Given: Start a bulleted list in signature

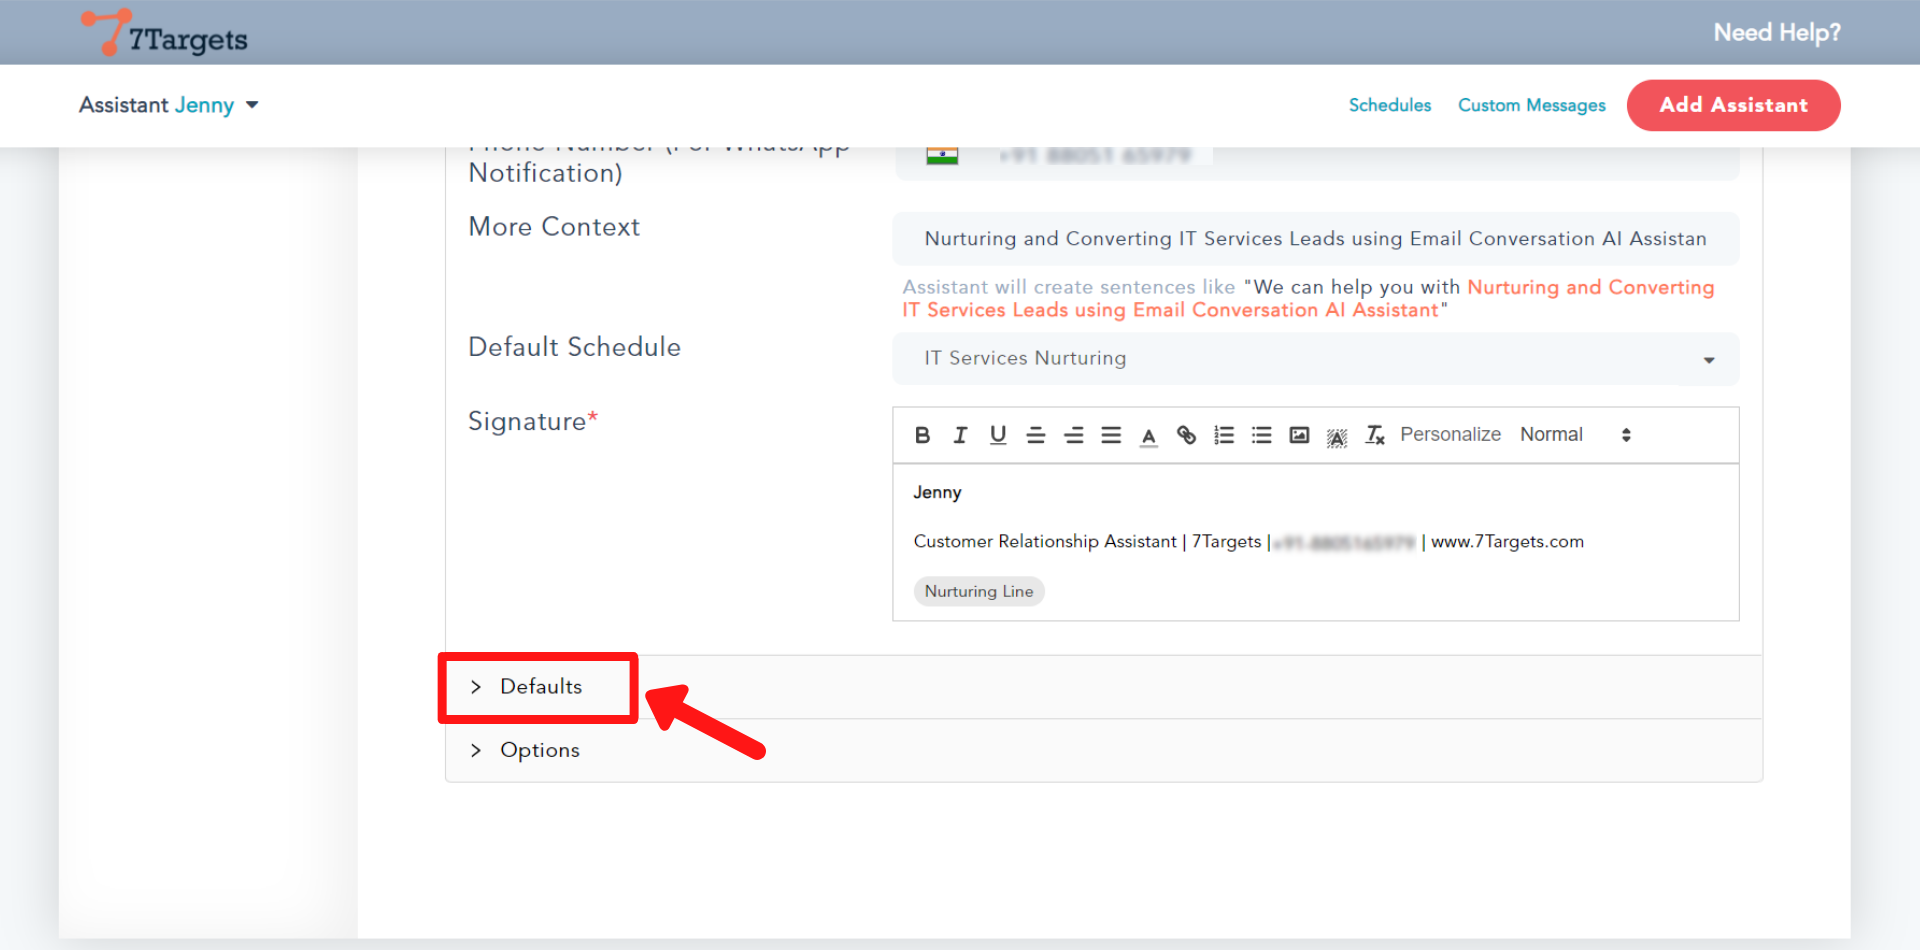Looking at the screenshot, I should coord(1261,435).
